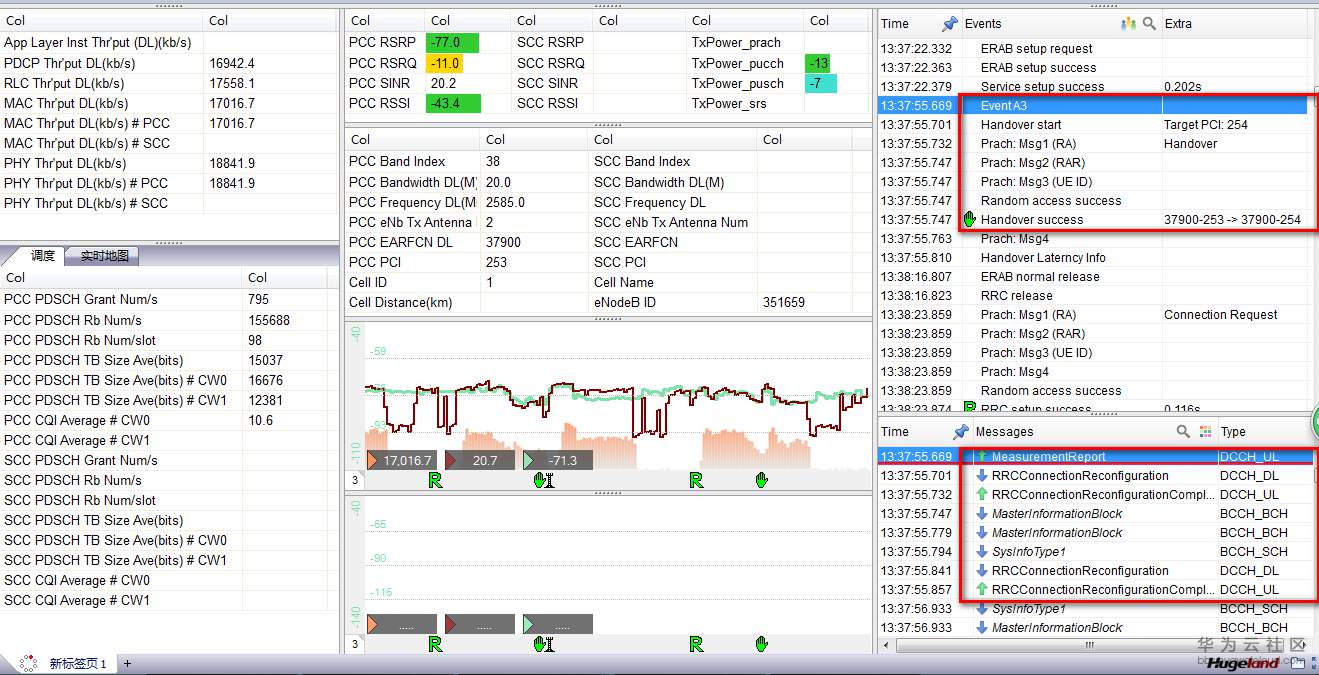1319x675 pixels.
Task: Click the PCC SINR value 20.2
Action: coord(443,83)
